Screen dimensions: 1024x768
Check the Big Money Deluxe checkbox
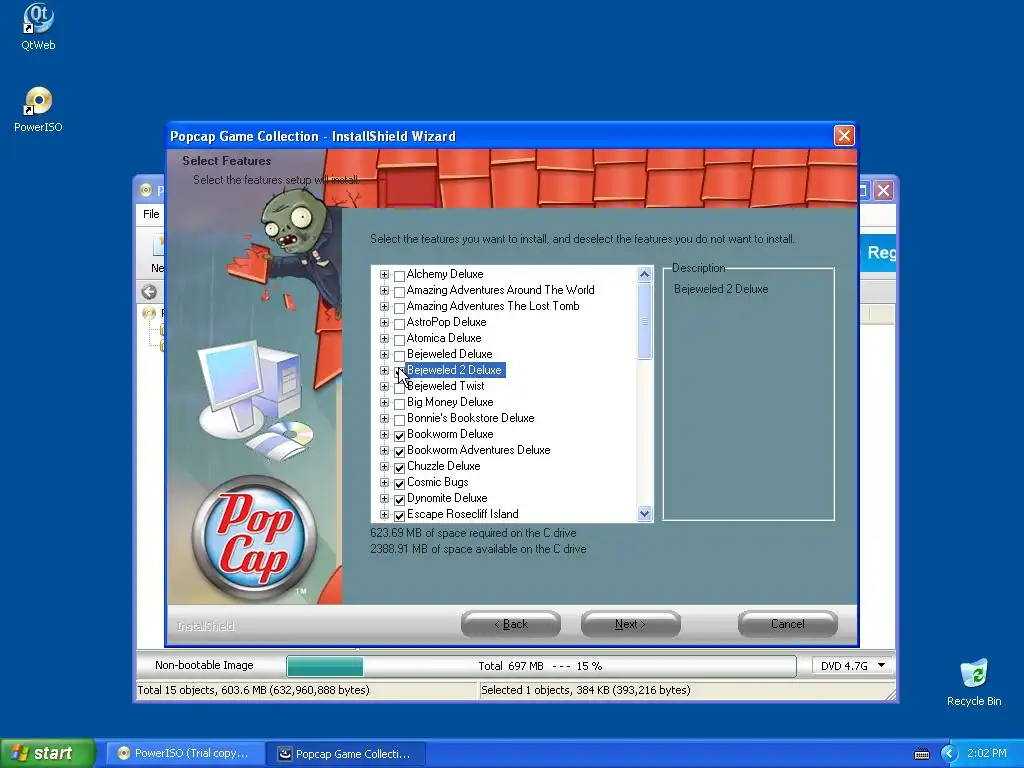pyautogui.click(x=399, y=403)
